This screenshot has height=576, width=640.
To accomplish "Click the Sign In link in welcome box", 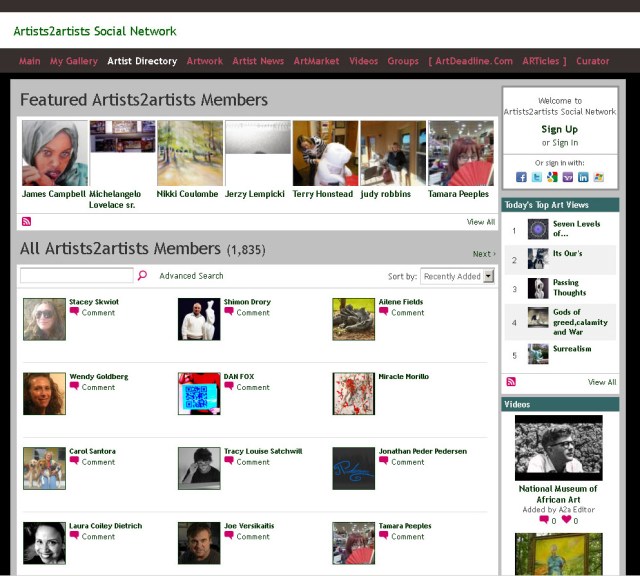I will pos(565,143).
